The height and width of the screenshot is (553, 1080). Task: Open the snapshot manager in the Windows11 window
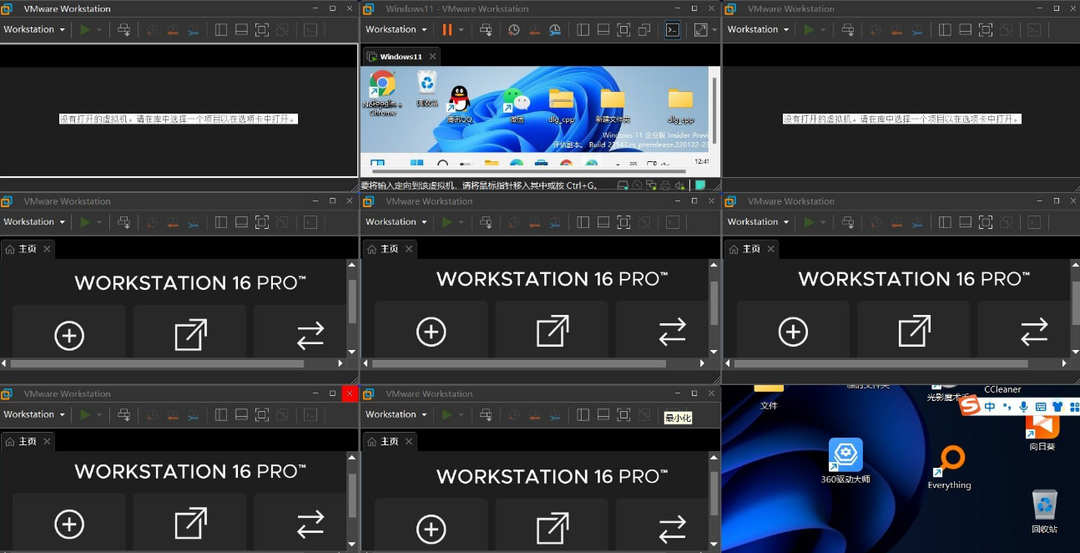pos(555,30)
